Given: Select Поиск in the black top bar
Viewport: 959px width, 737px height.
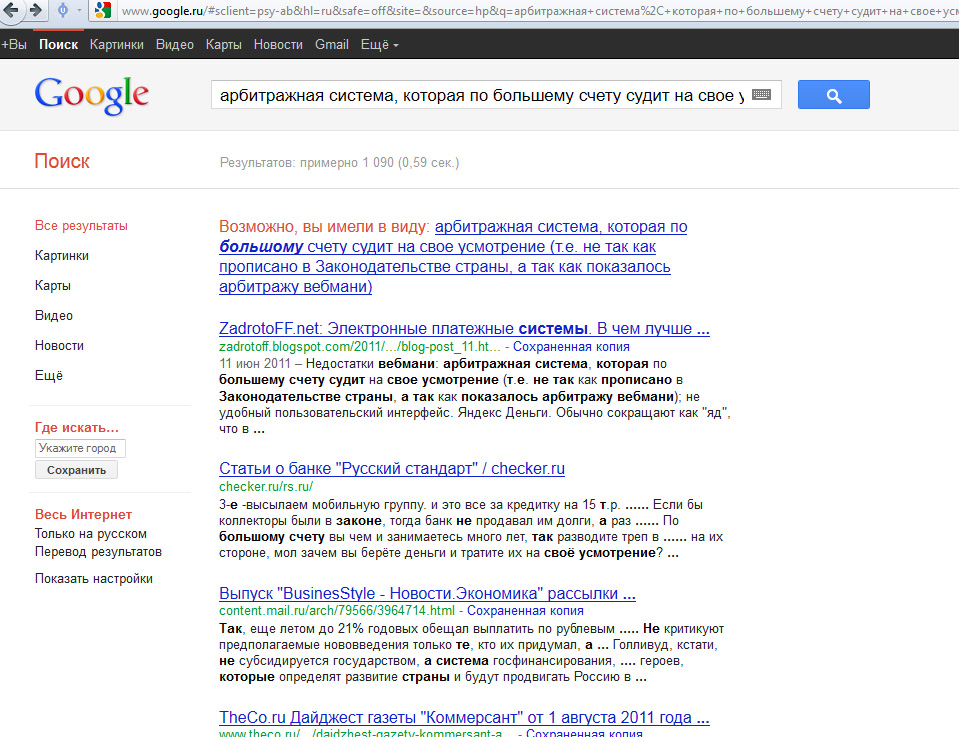Looking at the screenshot, I should coord(59,45).
